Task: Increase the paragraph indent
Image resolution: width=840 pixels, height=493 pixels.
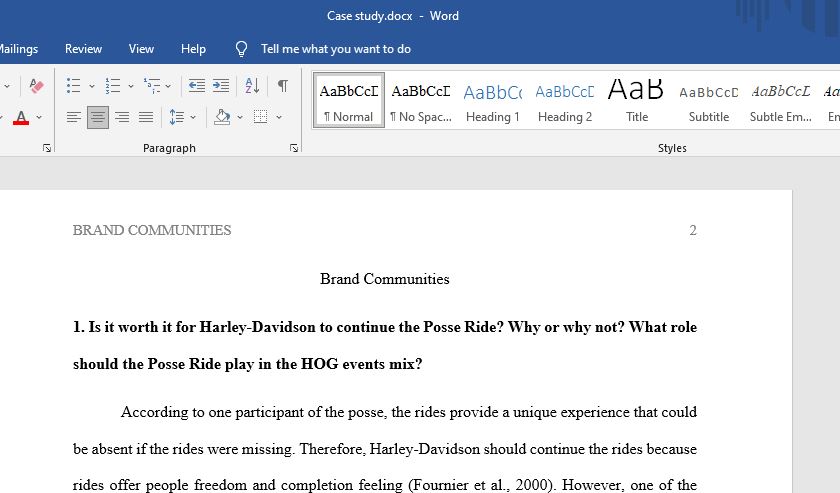Action: tap(221, 86)
